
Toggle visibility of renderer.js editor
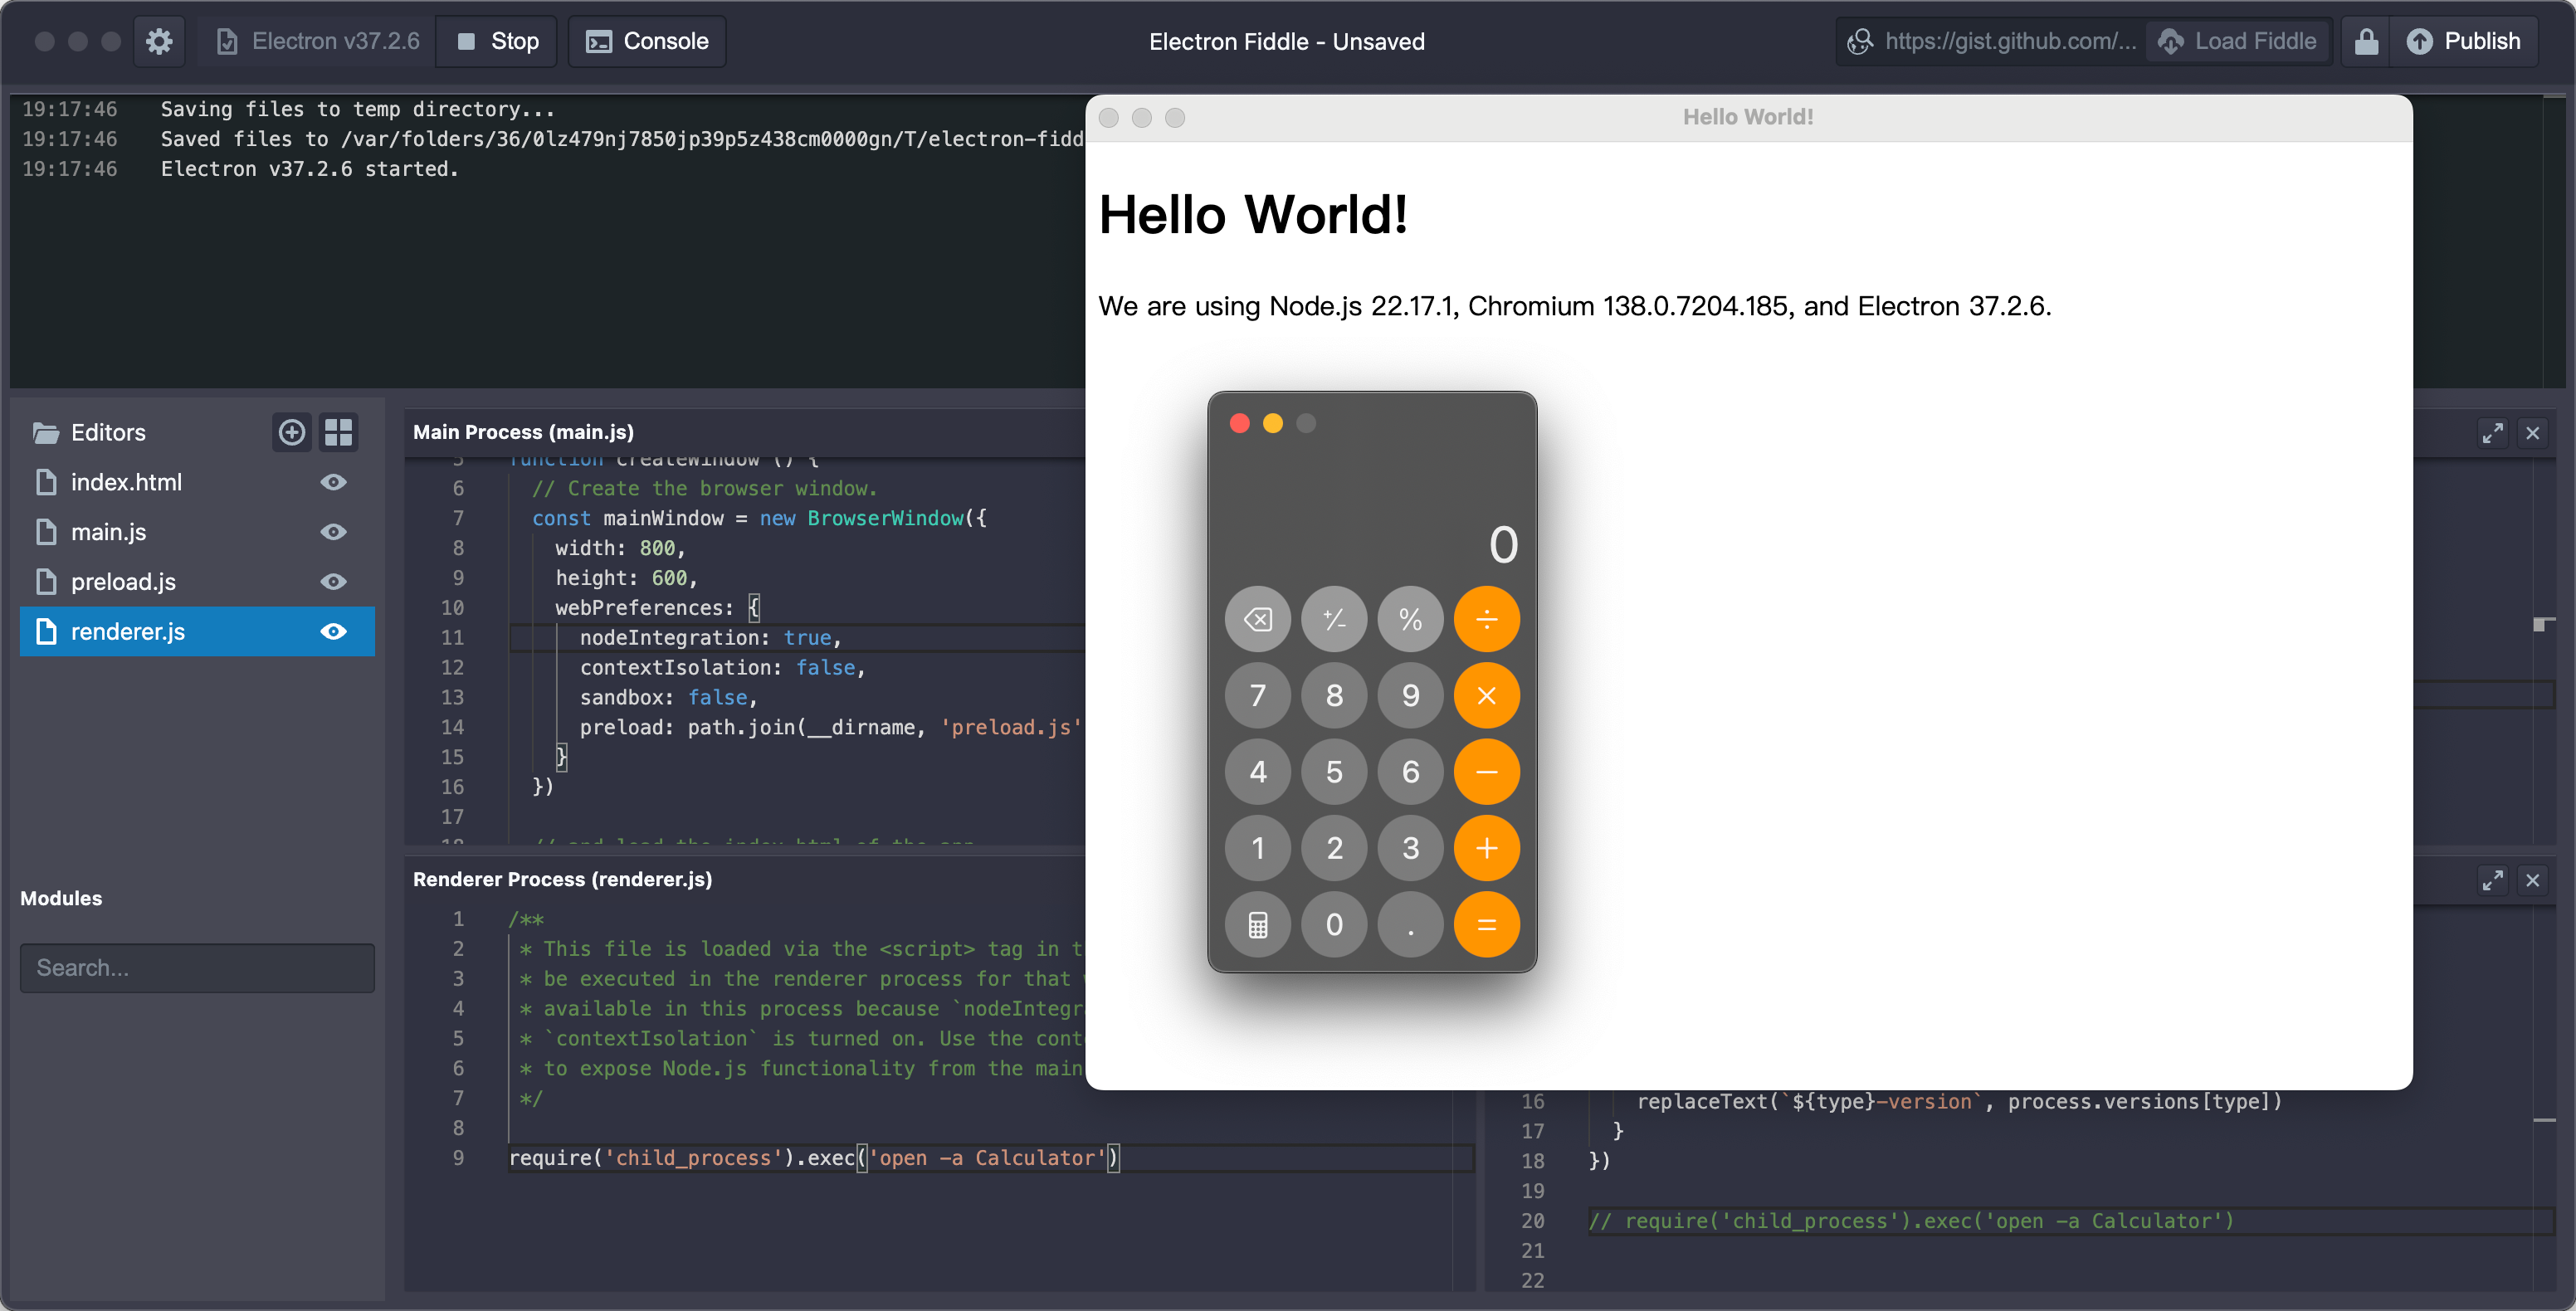click(334, 632)
